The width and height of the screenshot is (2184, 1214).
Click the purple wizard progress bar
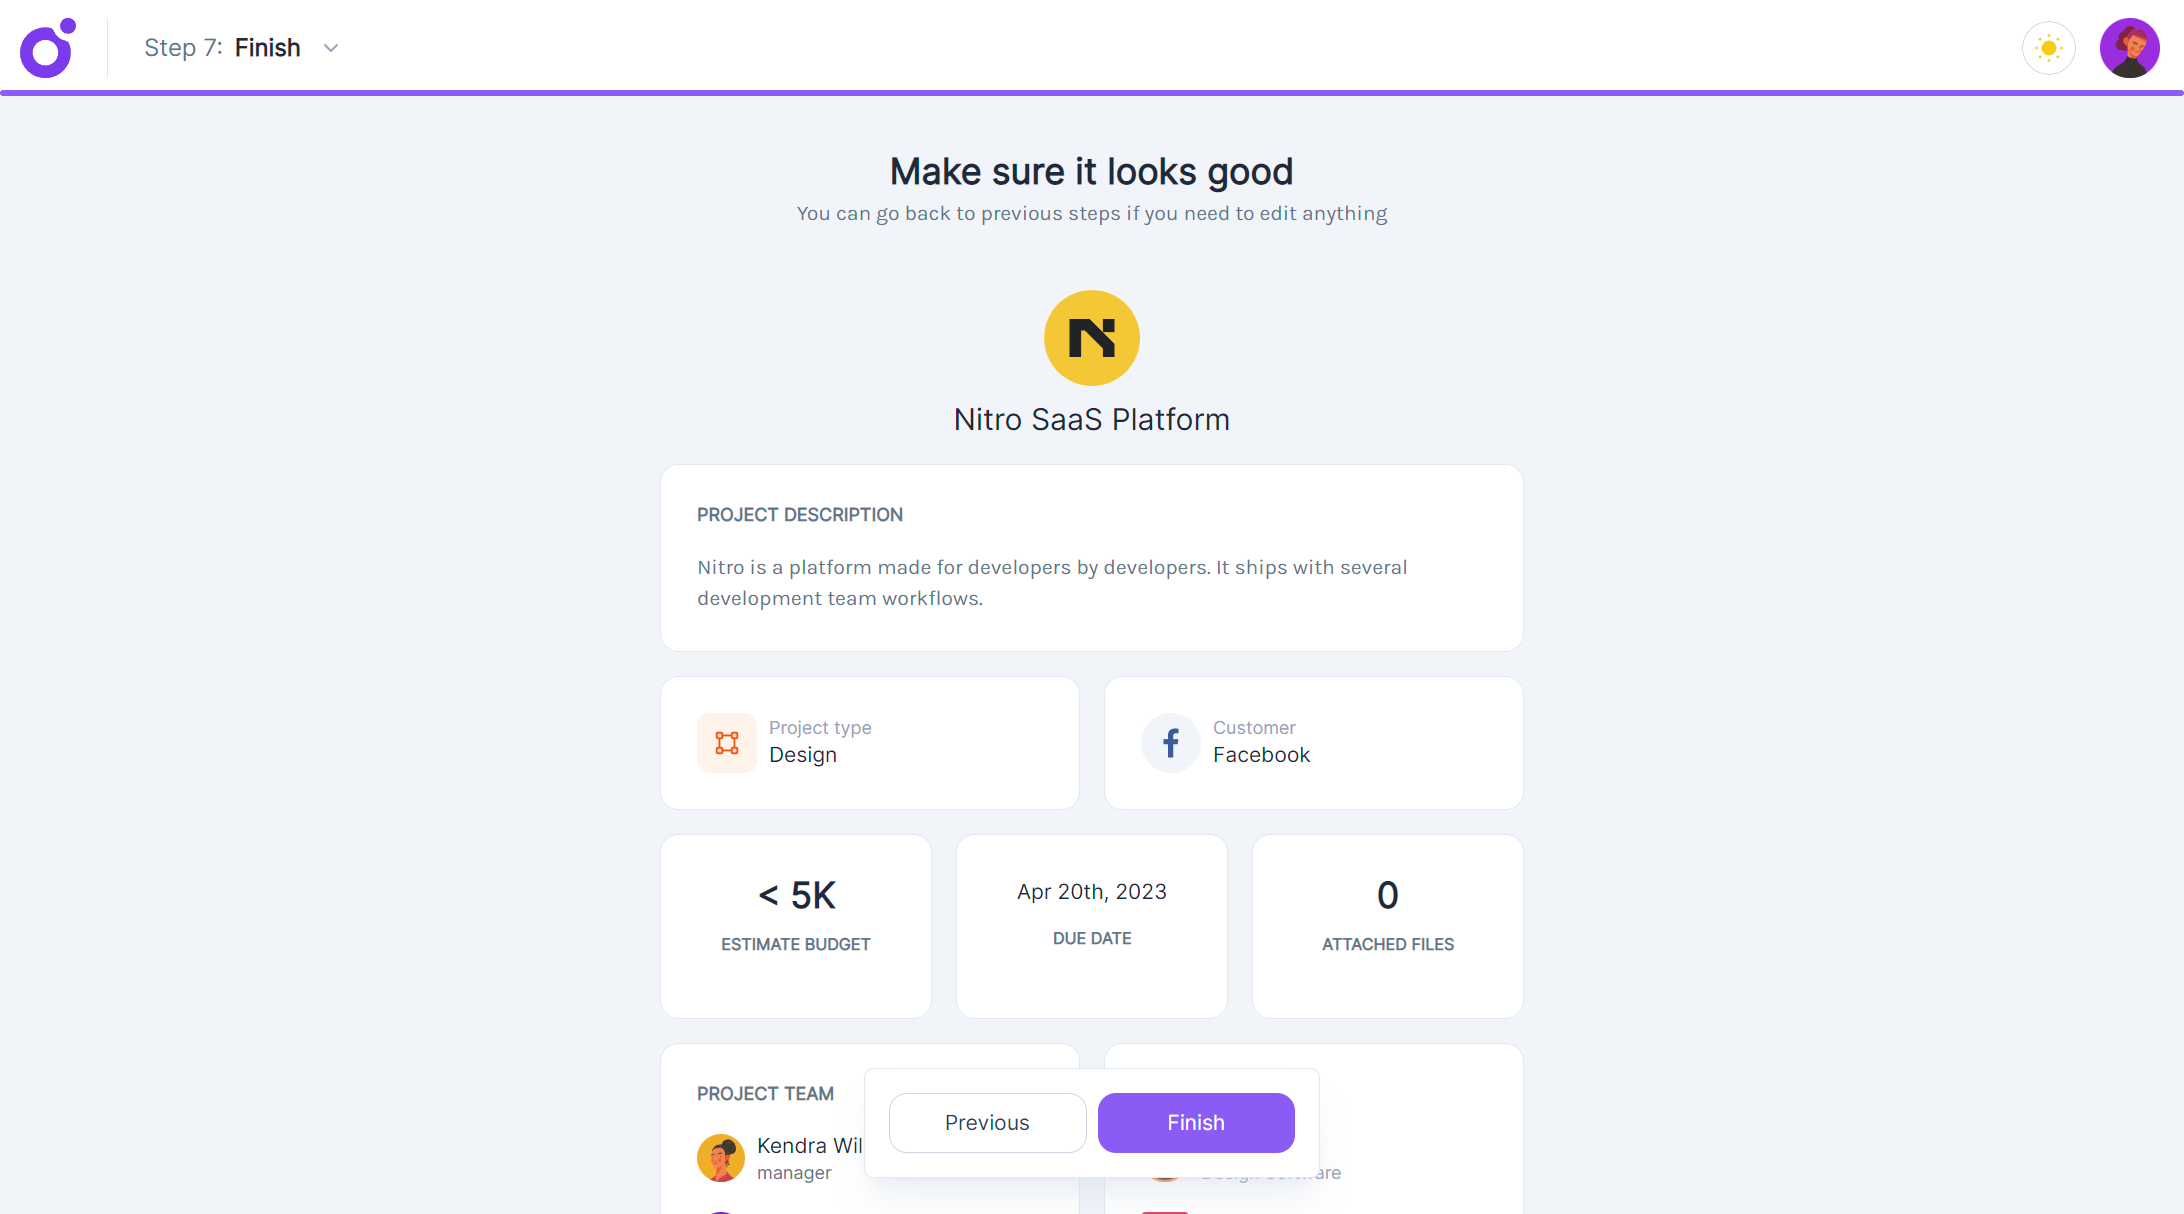click(x=1092, y=93)
